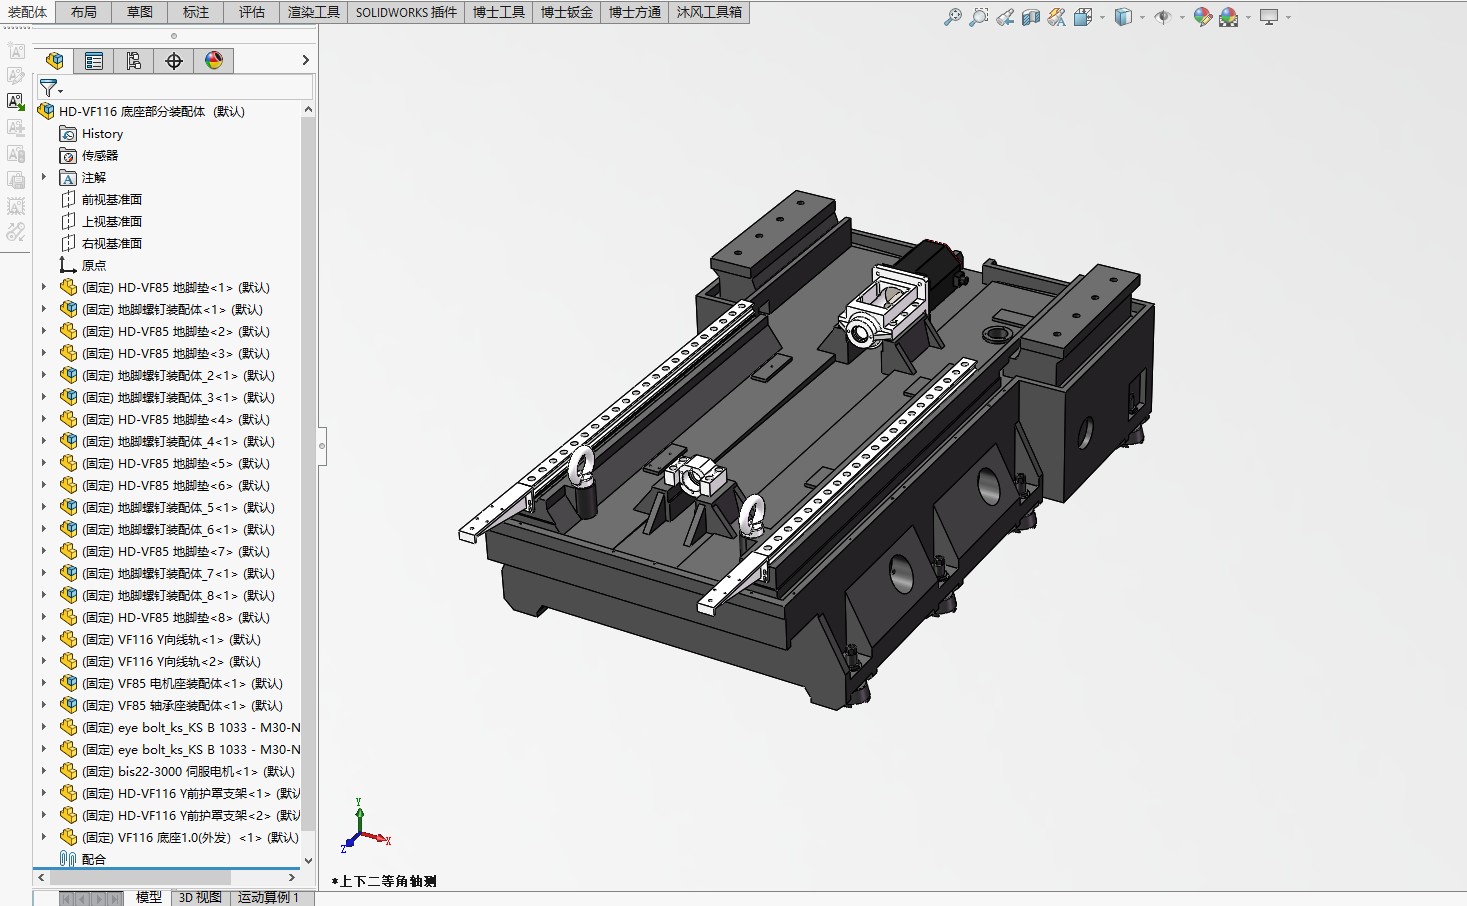The image size is (1467, 906).
Task: Click the Apply Scene icon
Action: pos(1229,17)
